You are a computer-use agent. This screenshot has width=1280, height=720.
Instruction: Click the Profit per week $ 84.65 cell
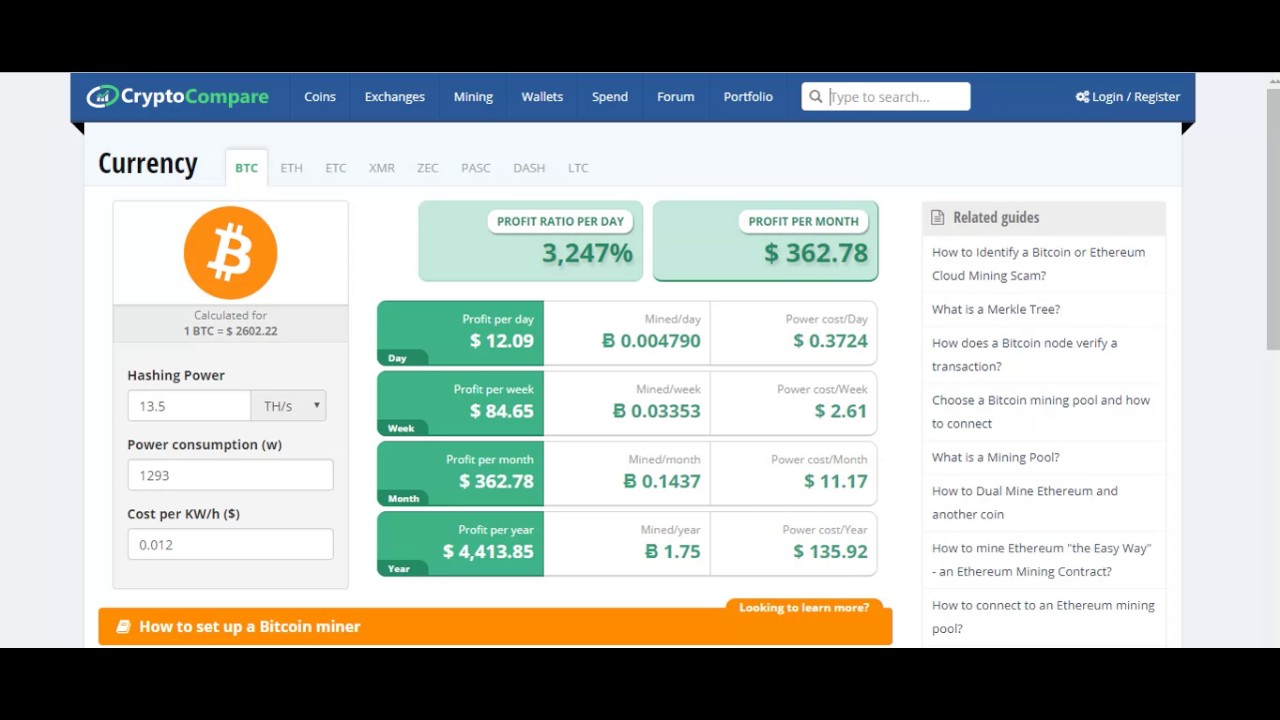460,403
